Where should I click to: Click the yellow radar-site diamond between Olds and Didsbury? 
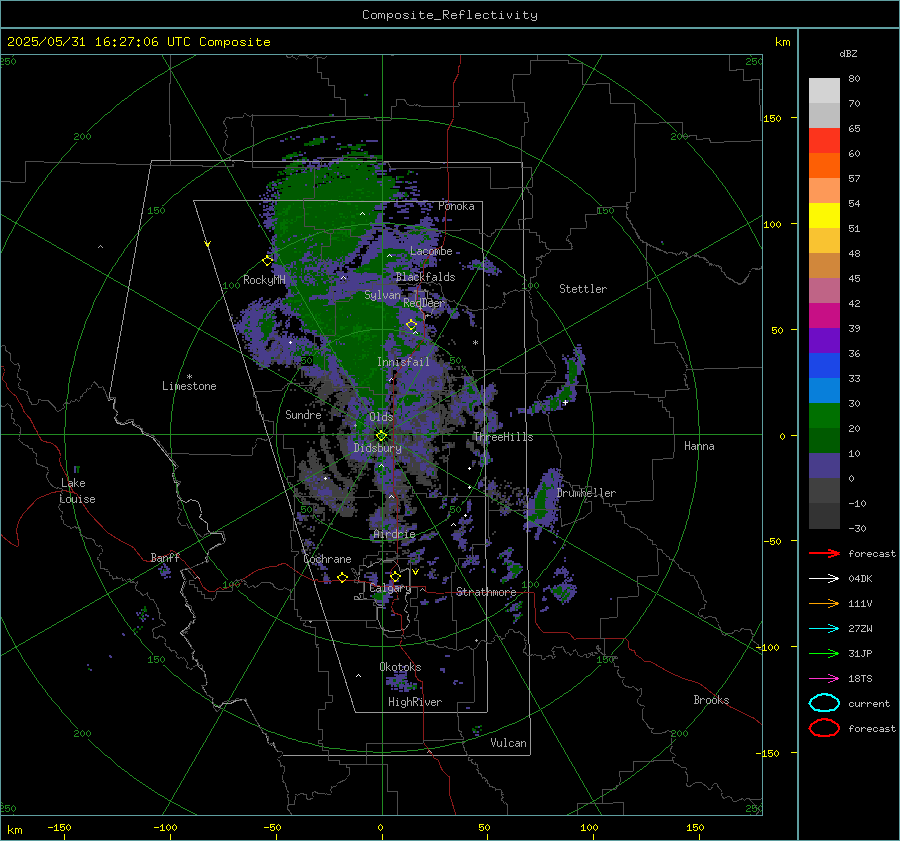[x=381, y=436]
